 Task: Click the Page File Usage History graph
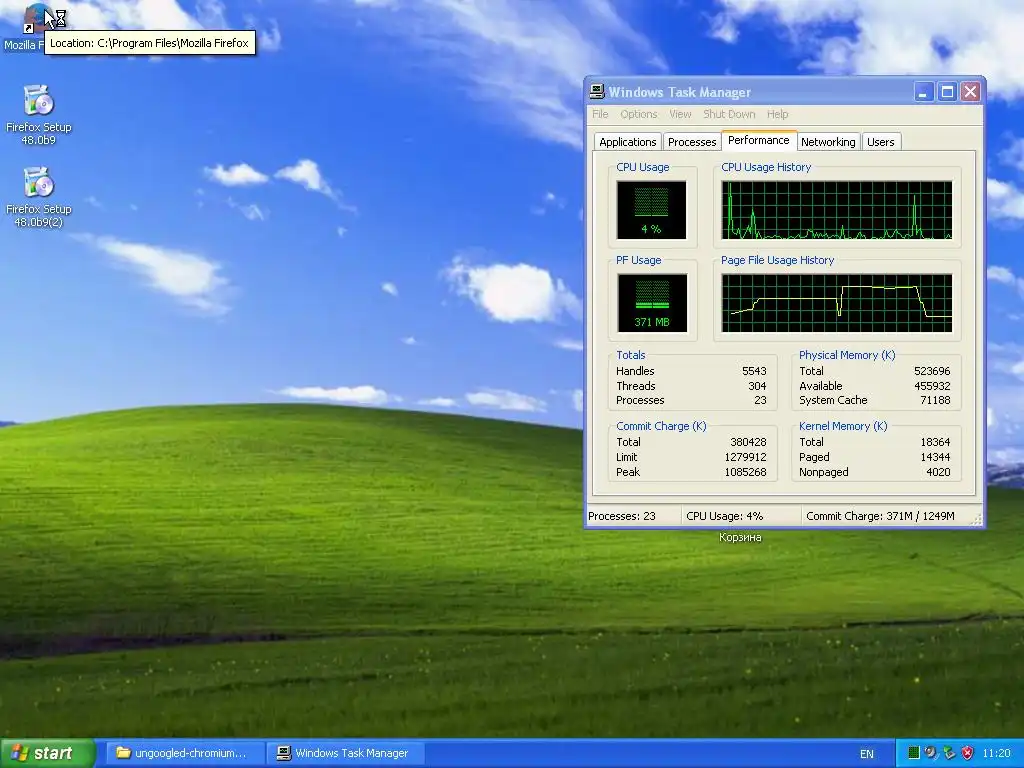click(837, 303)
